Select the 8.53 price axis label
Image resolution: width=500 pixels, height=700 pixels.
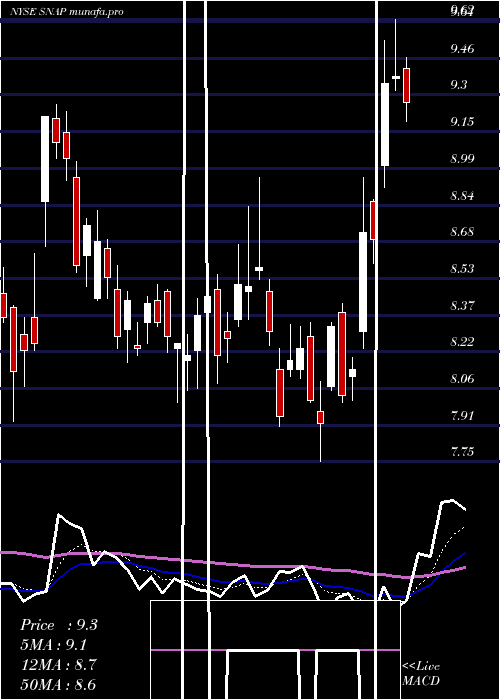462,269
